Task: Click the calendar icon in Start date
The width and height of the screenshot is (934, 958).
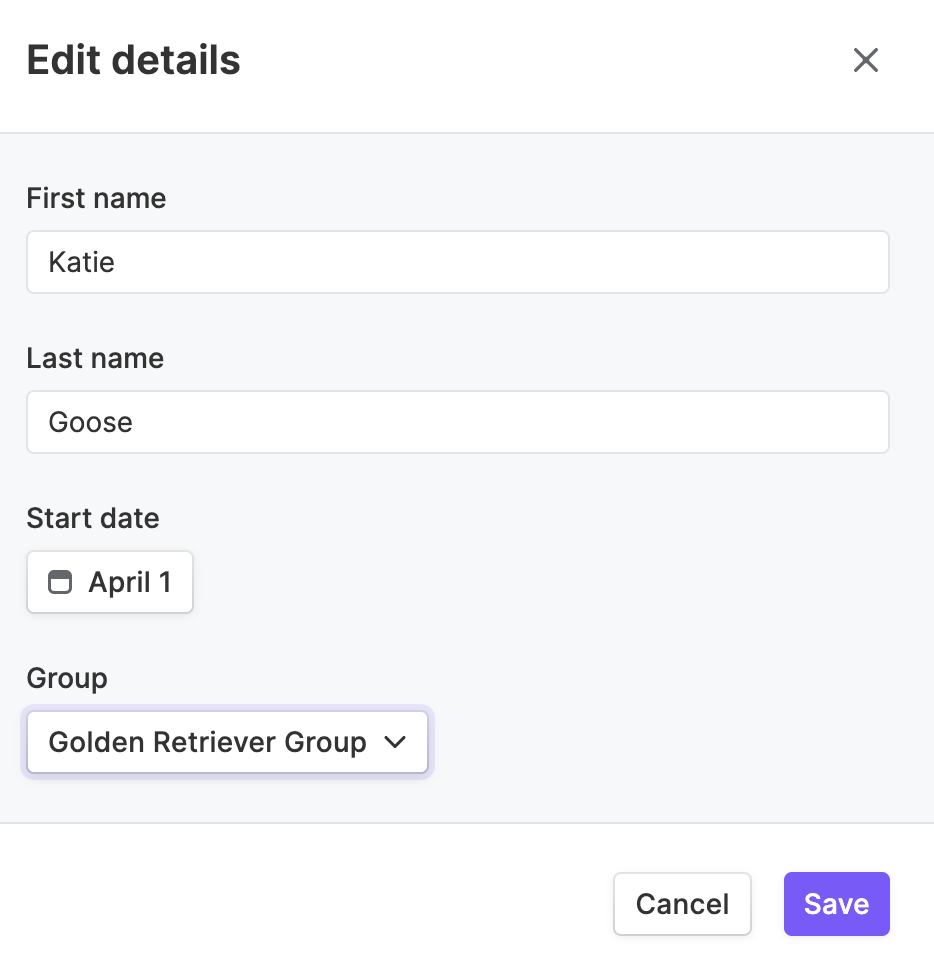Action: pyautogui.click(x=60, y=582)
